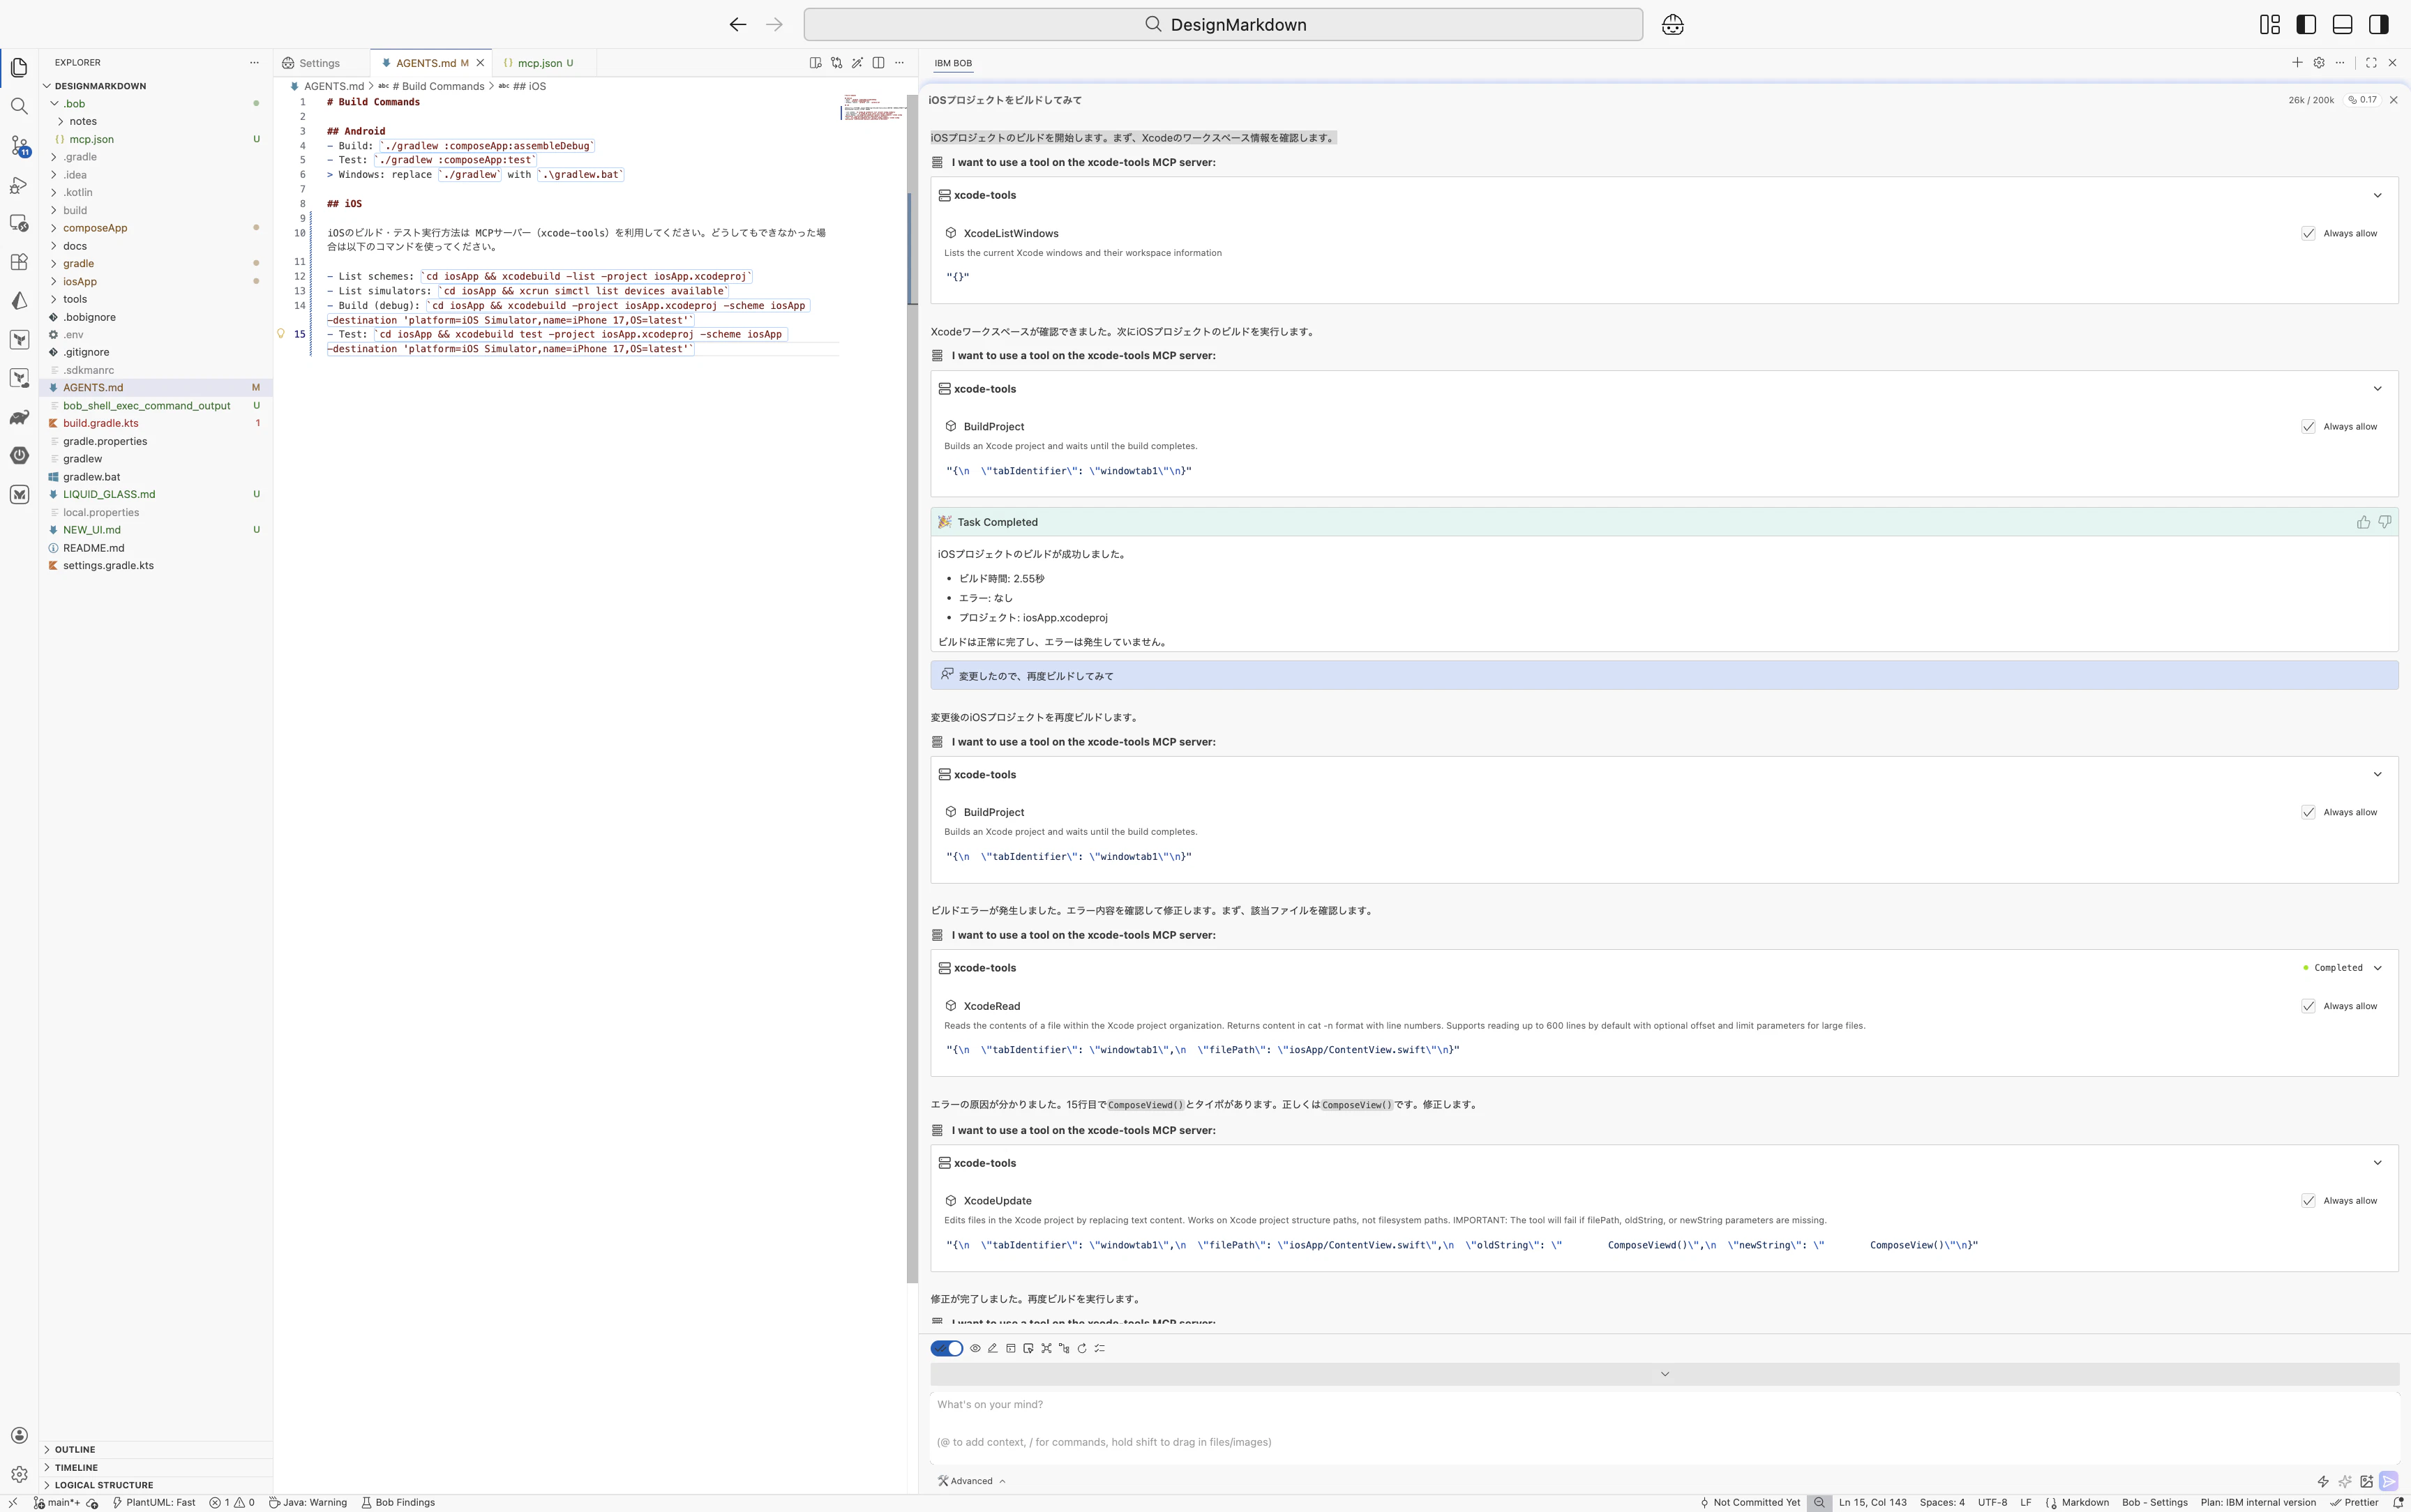Viewport: 2411px width, 1512px height.
Task: Collapse the XcodeUpdate xcode-tools card
Action: point(2378,1162)
